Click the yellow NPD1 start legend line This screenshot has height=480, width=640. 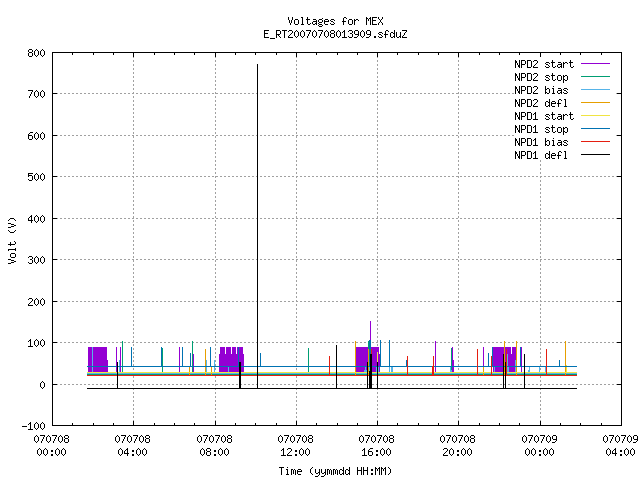pos(596,116)
